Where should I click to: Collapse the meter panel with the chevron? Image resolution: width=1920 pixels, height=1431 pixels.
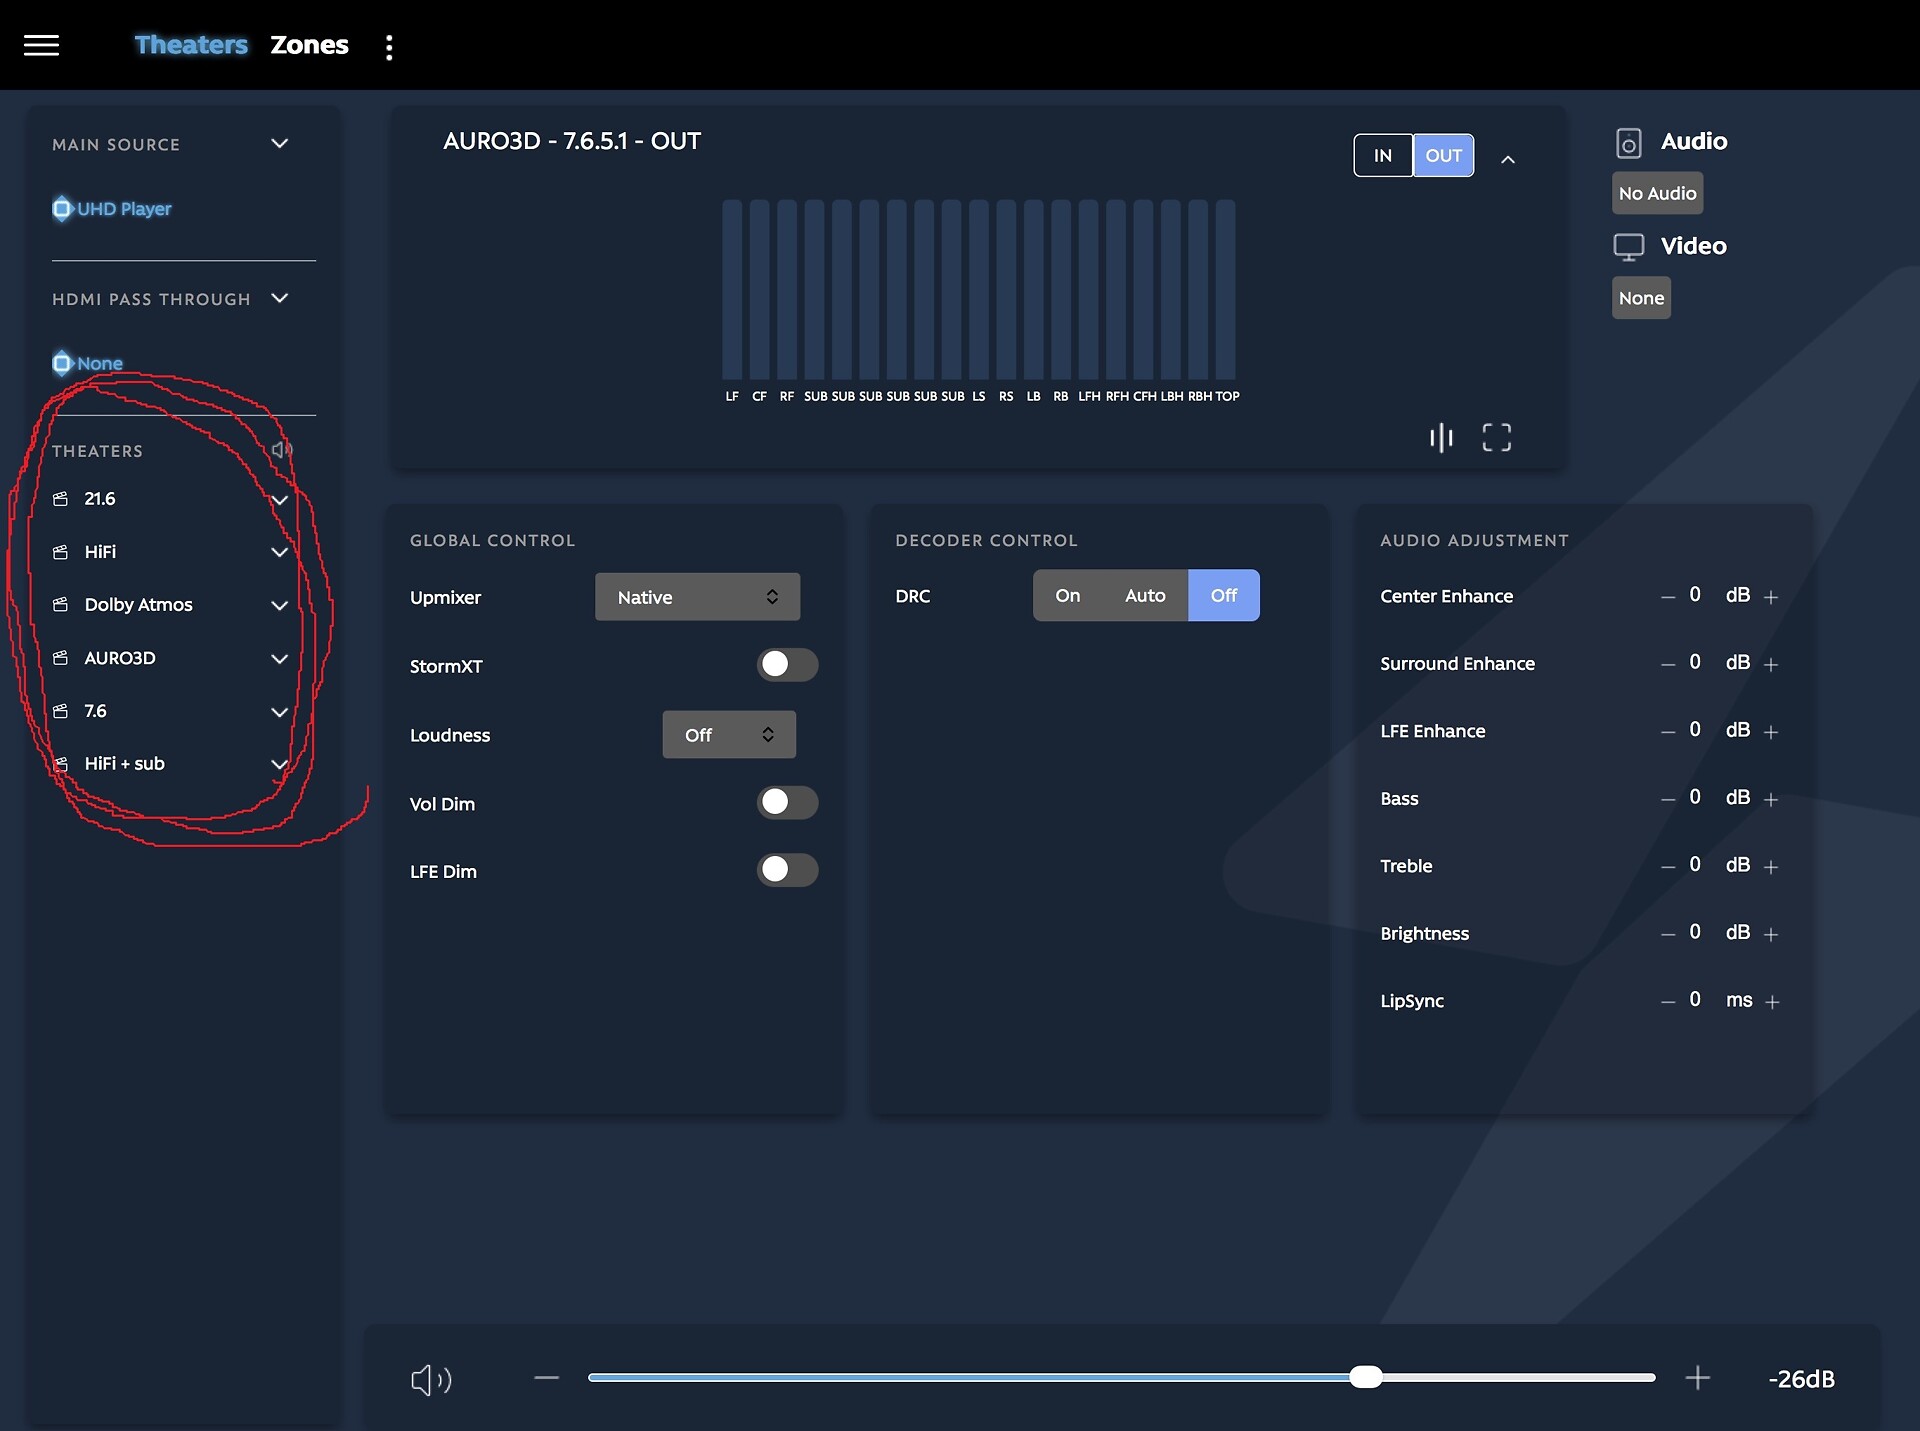(x=1508, y=159)
